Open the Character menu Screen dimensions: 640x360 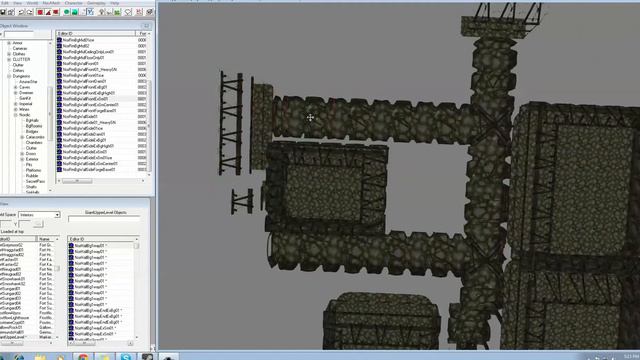[73, 3]
